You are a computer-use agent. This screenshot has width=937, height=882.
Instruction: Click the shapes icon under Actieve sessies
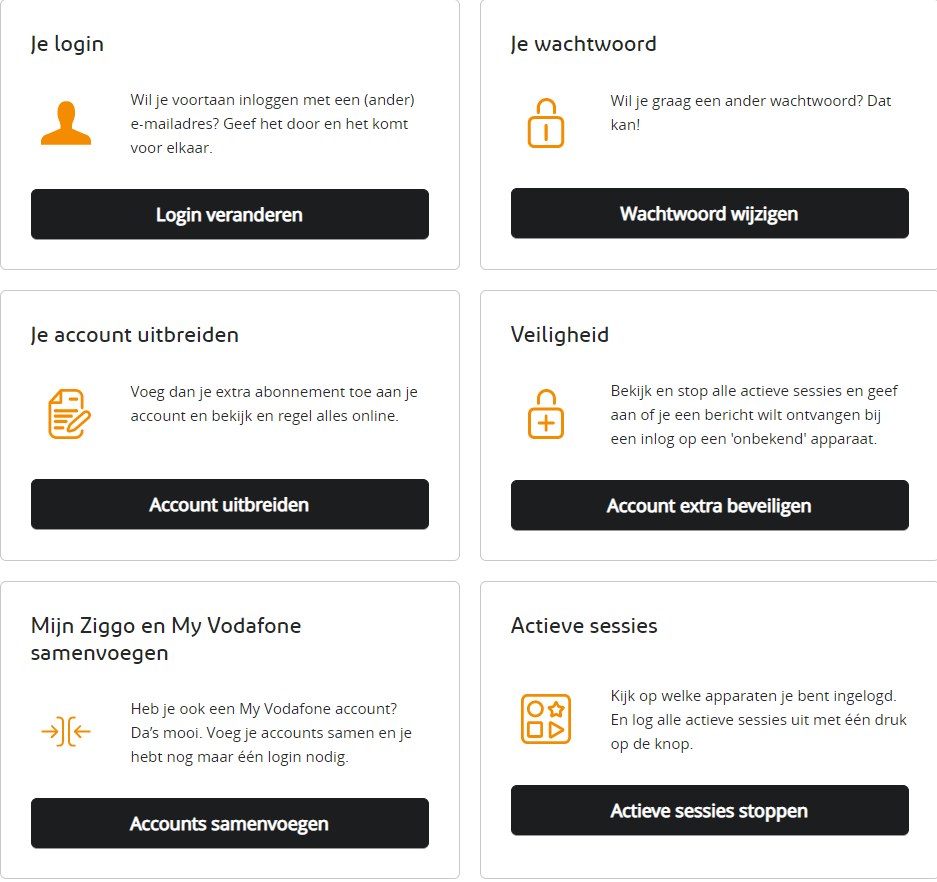pyautogui.click(x=546, y=718)
